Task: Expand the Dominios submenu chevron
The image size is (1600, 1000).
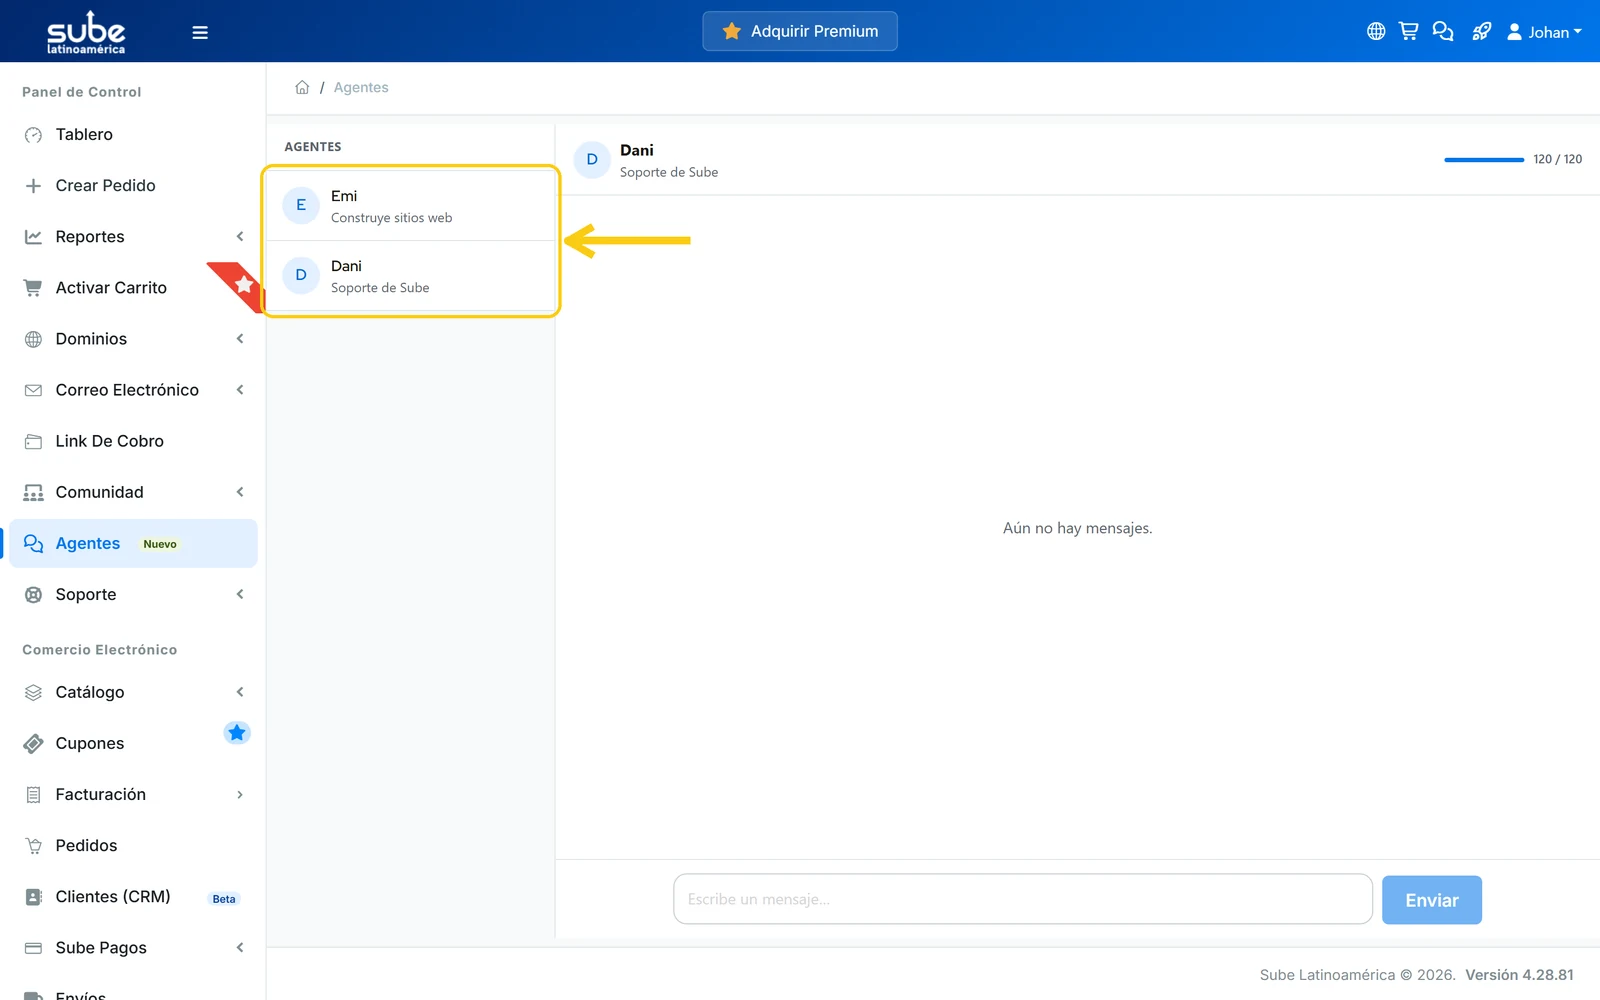Action: pos(240,338)
